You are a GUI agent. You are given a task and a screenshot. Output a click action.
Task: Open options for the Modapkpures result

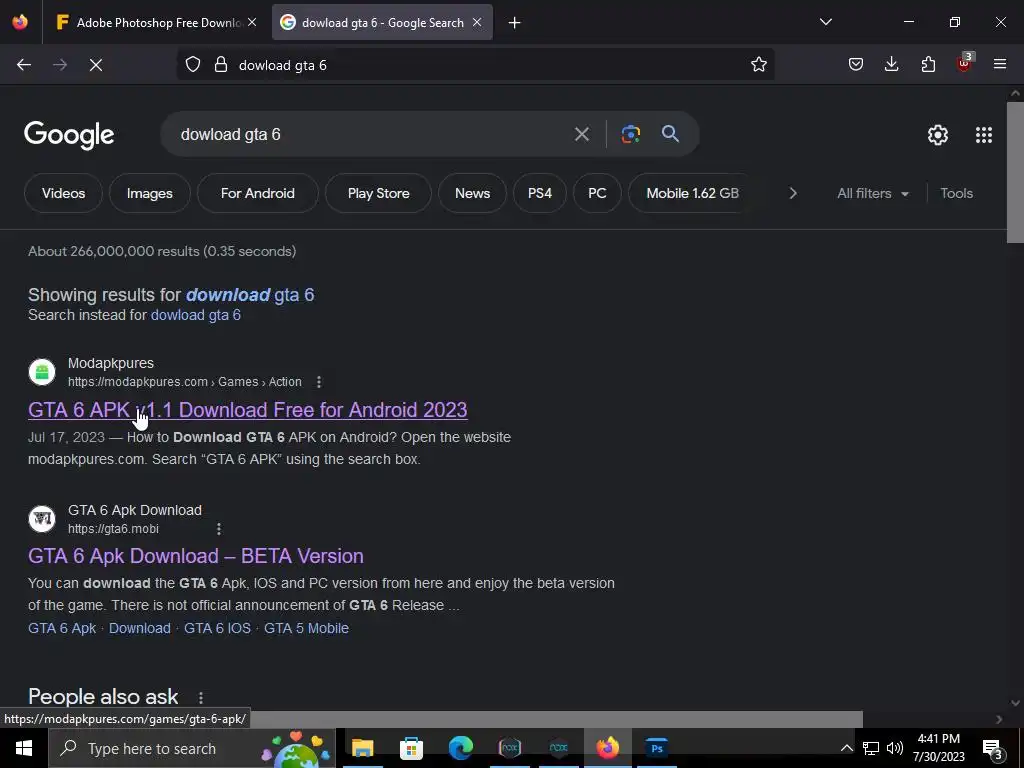click(x=319, y=382)
